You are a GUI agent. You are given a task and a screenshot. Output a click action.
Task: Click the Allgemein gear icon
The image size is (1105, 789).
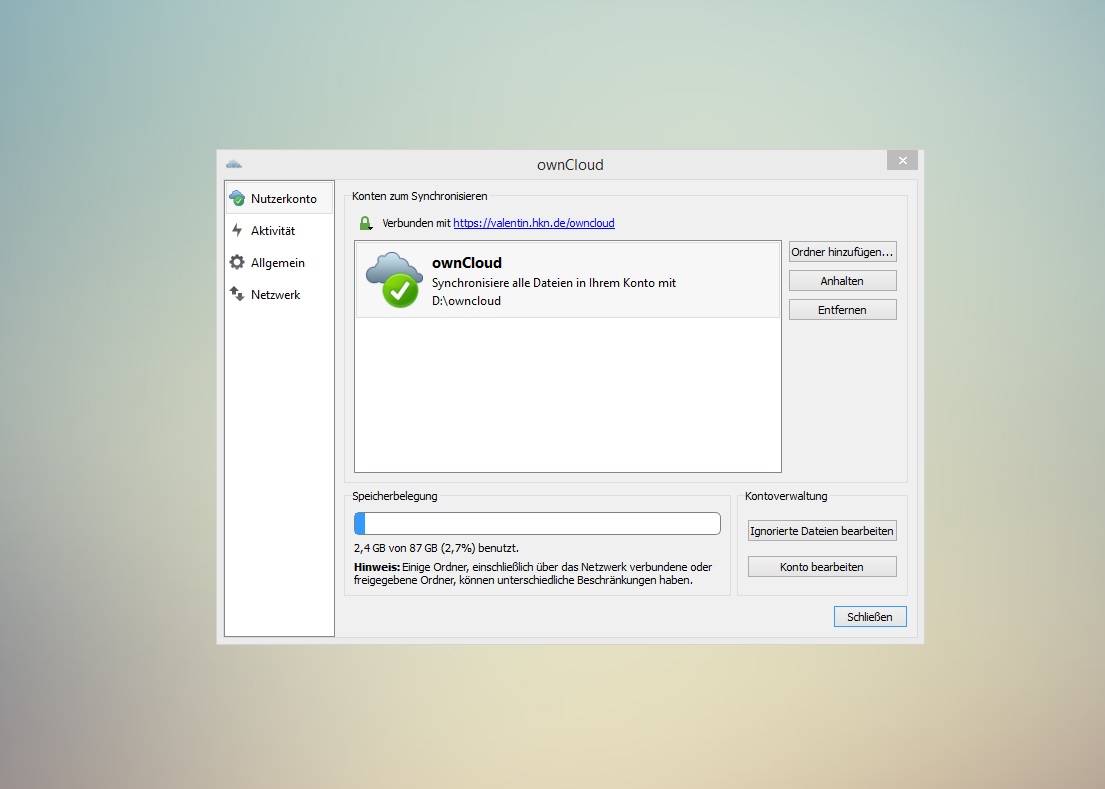237,262
